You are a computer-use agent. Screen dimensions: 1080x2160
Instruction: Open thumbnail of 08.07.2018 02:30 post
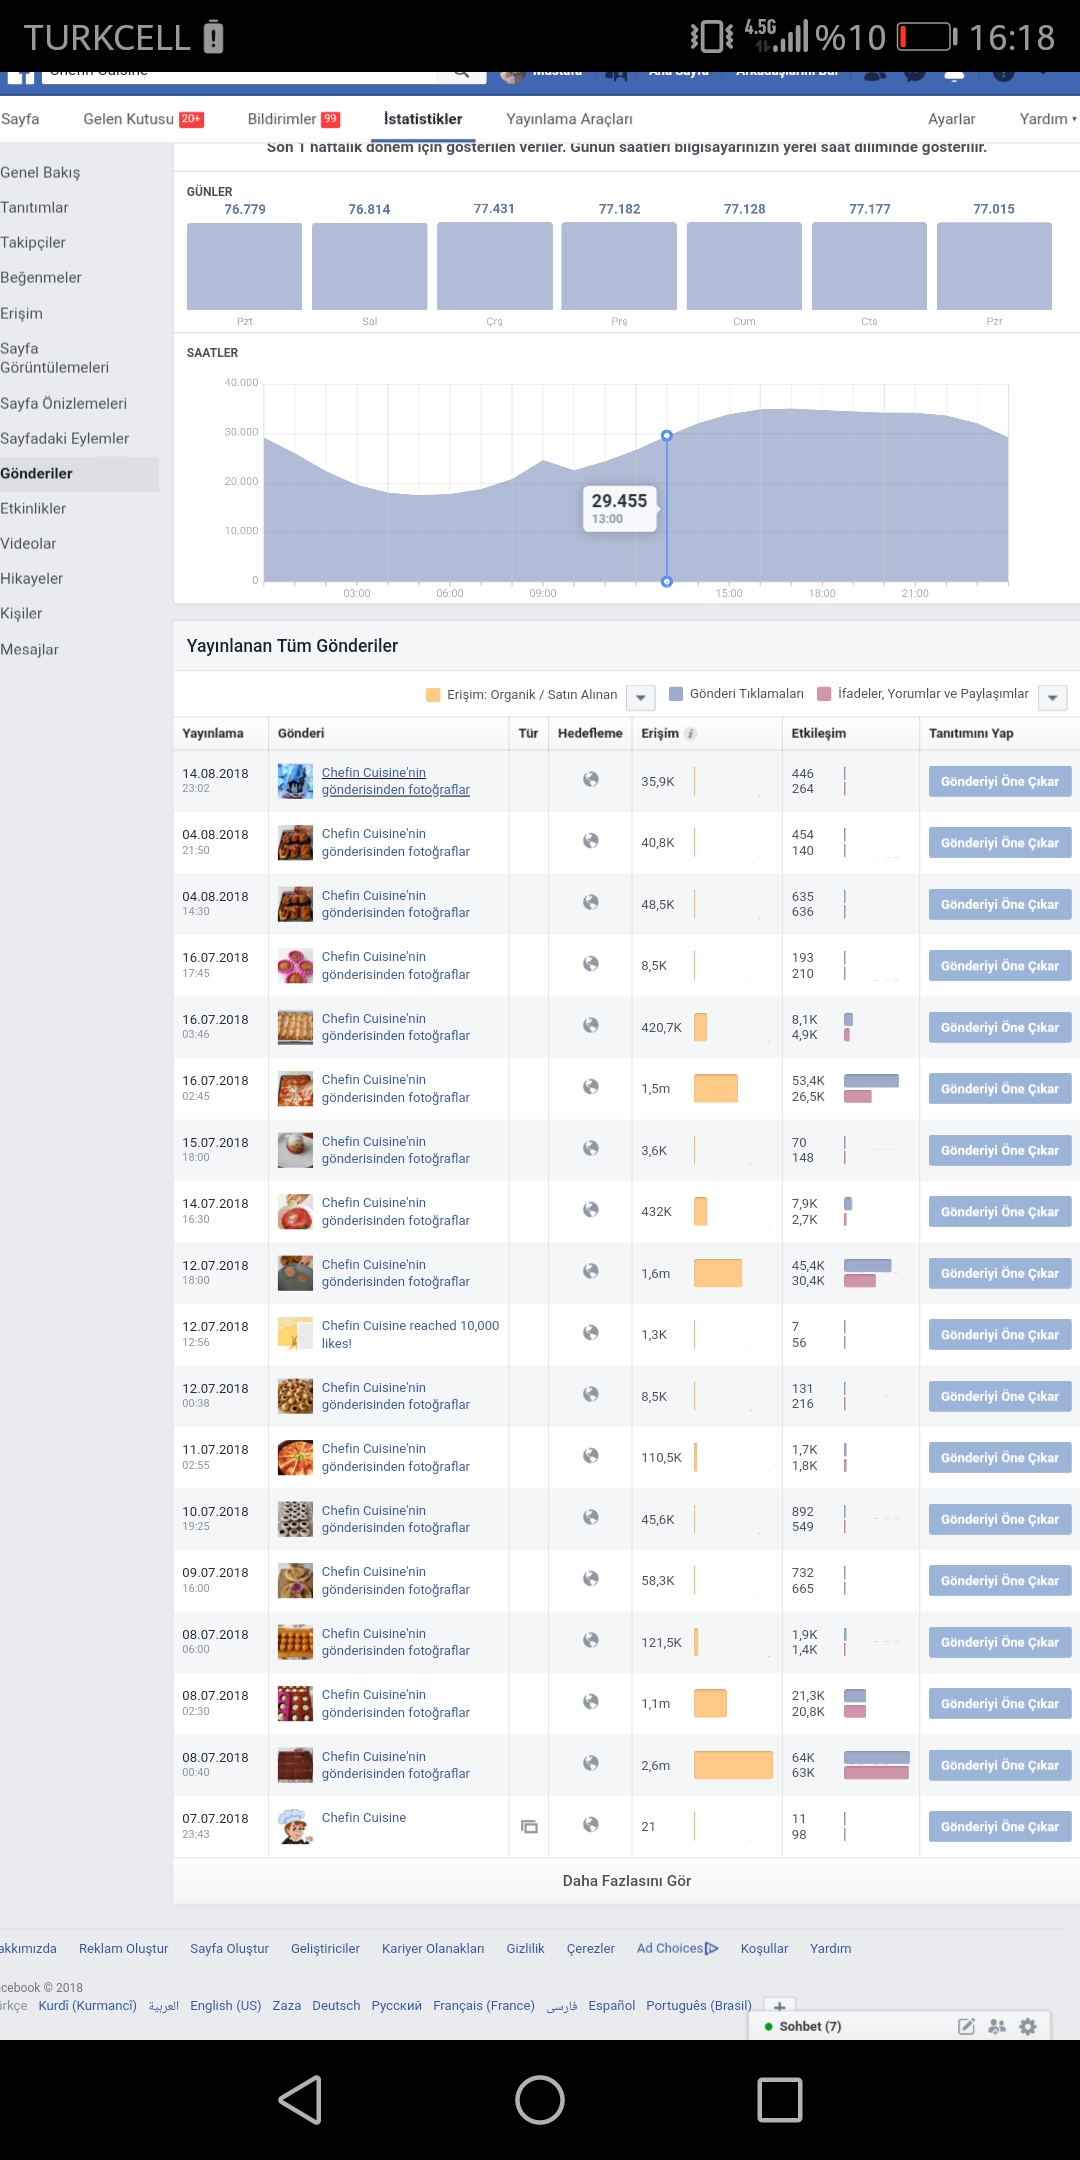click(x=295, y=1703)
